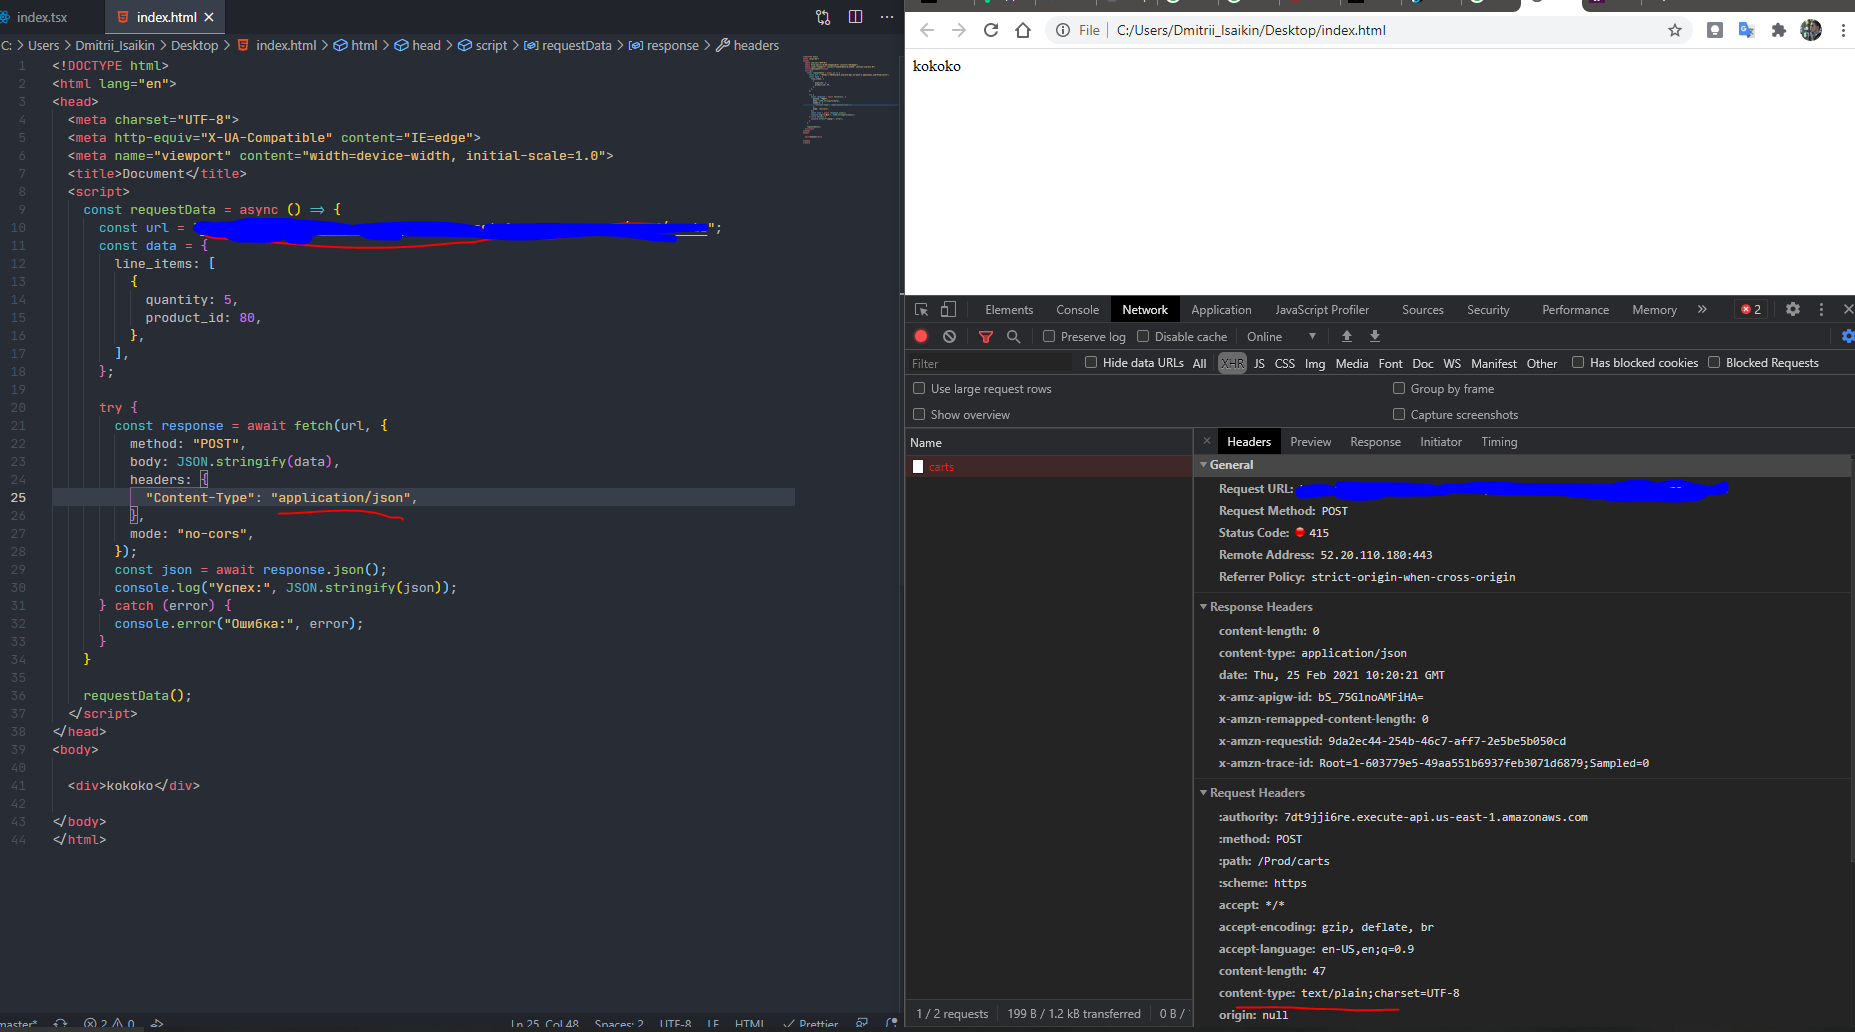Open the response breadcrumb dropdown
This screenshot has width=1855, height=1032.
point(663,45)
